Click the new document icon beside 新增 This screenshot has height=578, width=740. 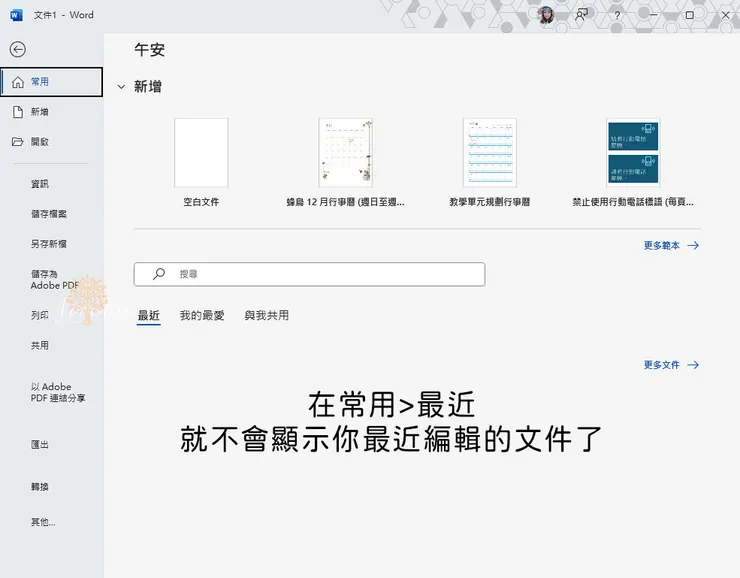point(18,112)
